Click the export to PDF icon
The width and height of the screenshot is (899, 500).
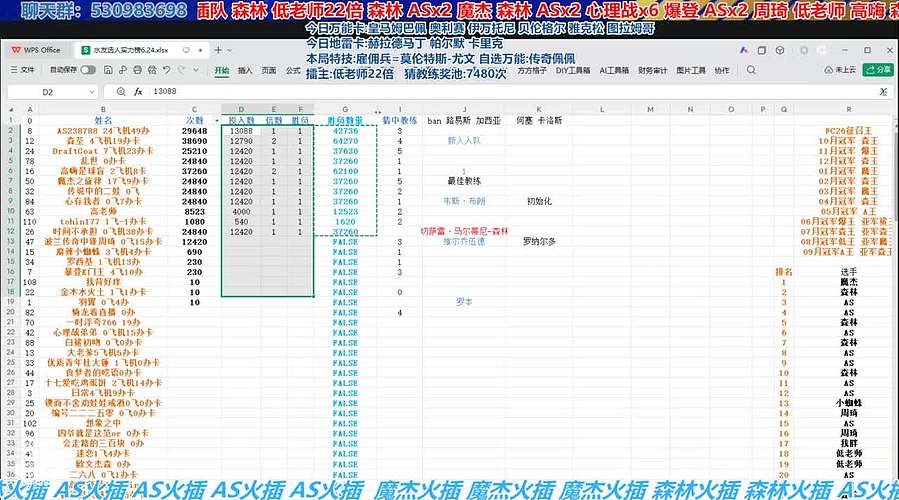point(123,70)
